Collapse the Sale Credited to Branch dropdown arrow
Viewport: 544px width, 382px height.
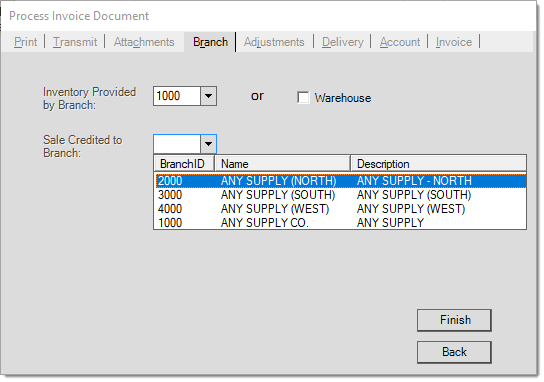(209, 144)
